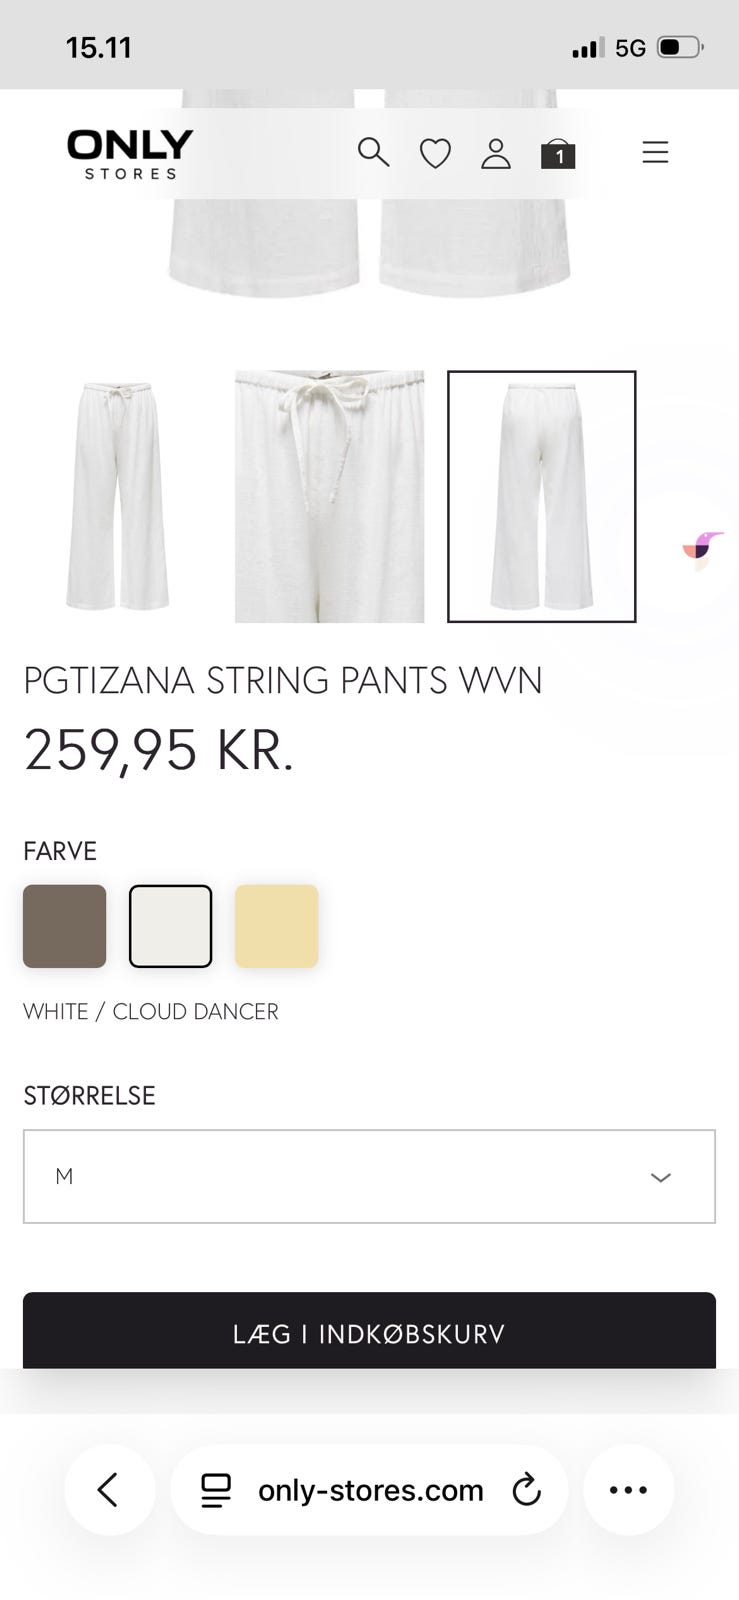Expand the Størrelse size dropdown
This screenshot has width=739, height=1600.
[369, 1176]
